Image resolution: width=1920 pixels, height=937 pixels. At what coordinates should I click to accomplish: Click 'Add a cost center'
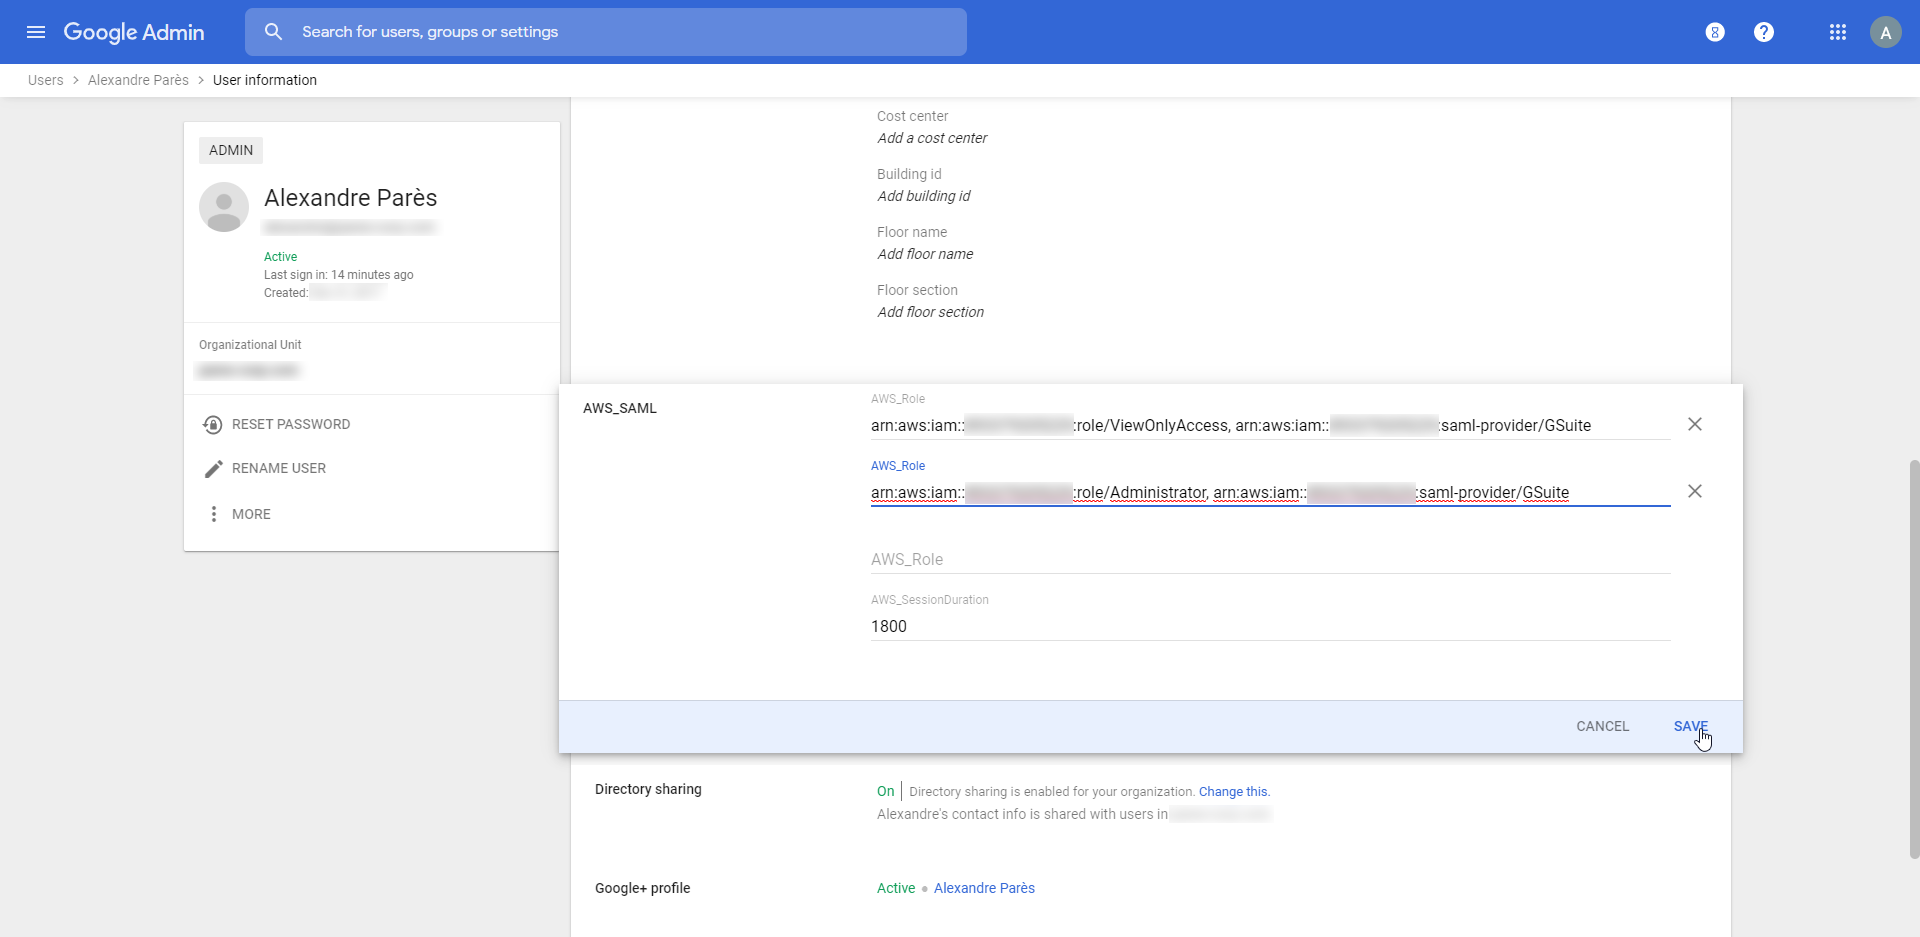pyautogui.click(x=932, y=138)
